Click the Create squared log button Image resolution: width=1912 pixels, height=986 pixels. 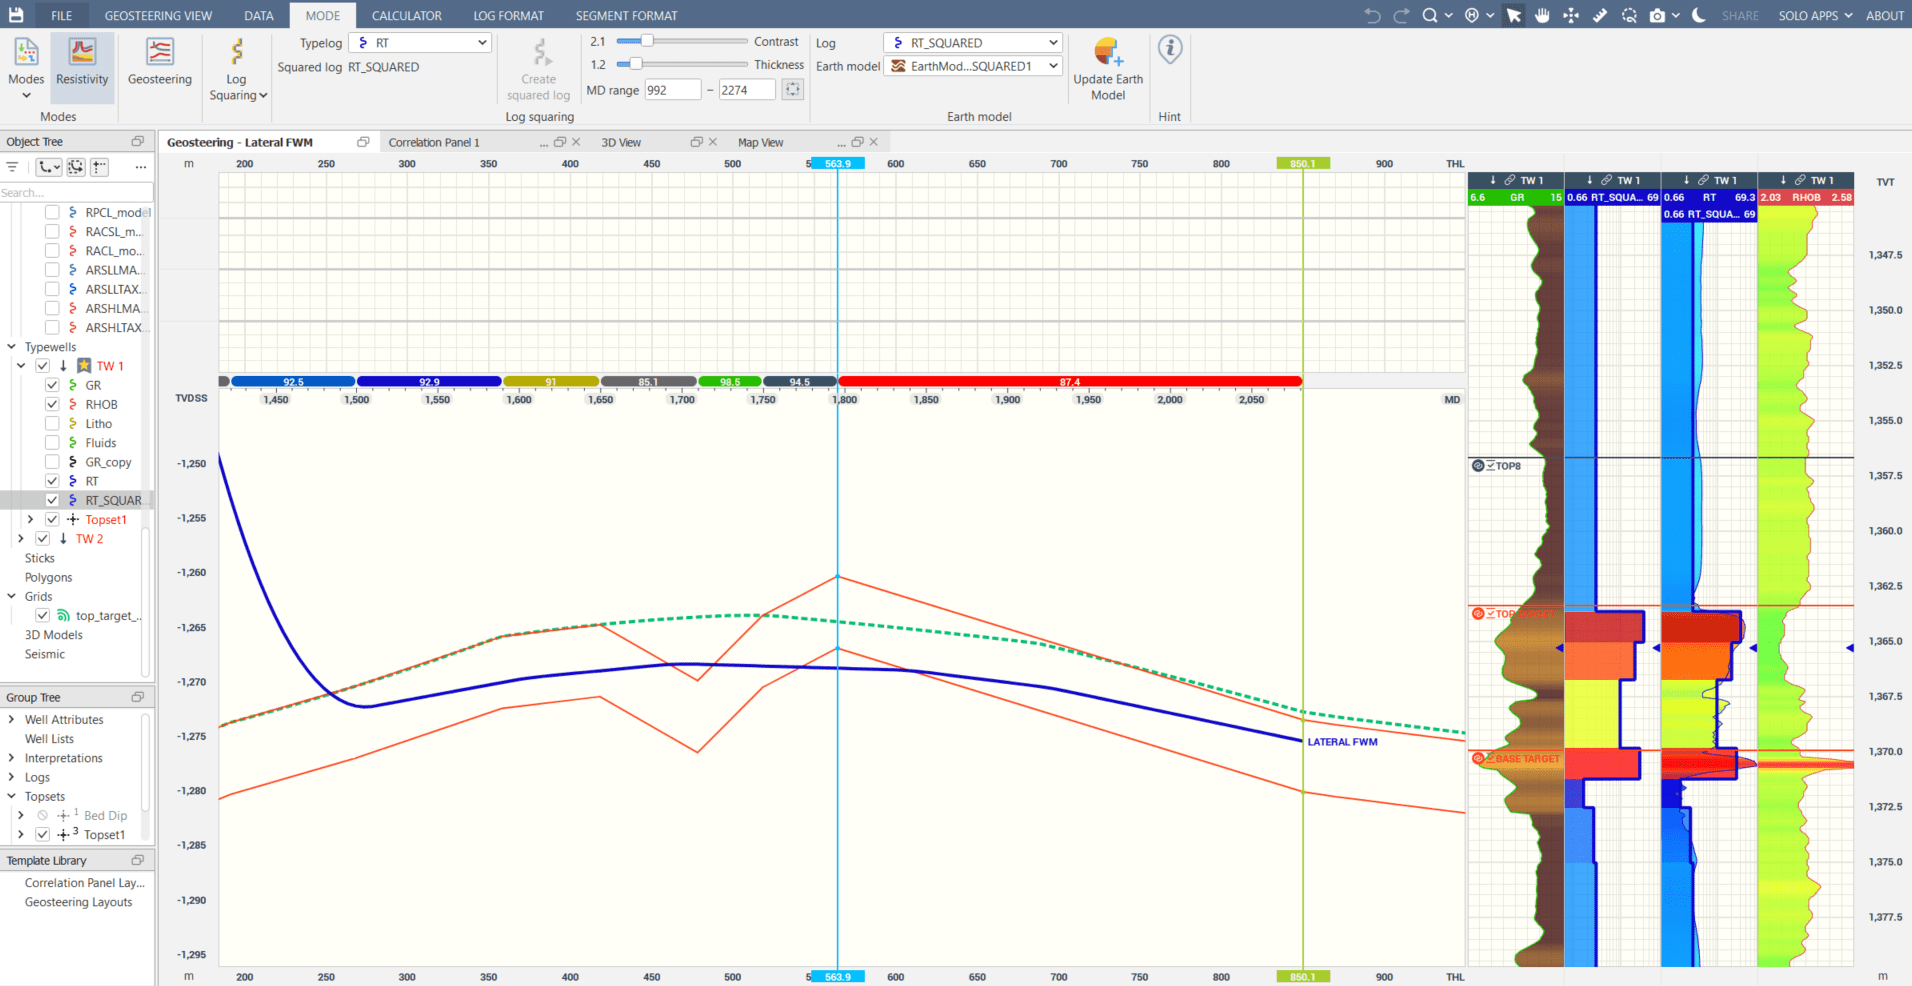538,70
